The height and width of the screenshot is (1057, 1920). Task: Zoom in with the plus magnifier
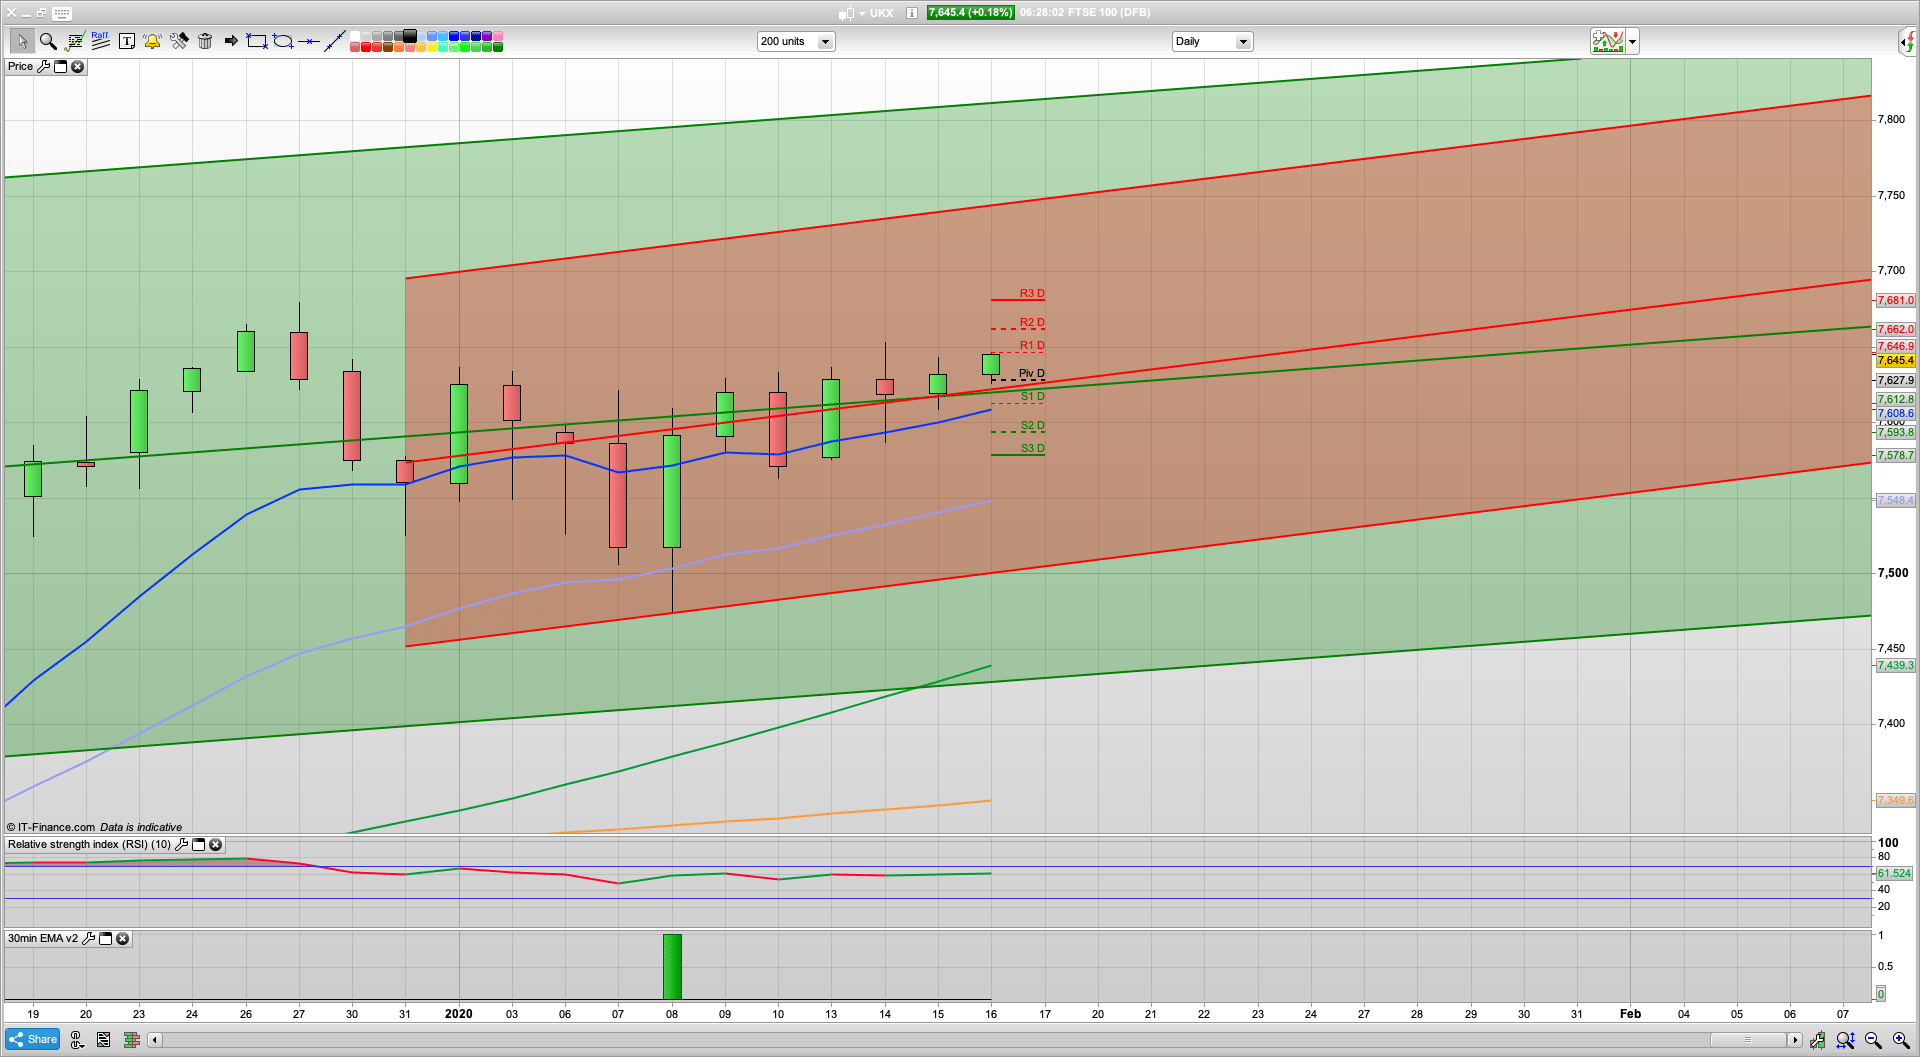tap(1900, 1040)
